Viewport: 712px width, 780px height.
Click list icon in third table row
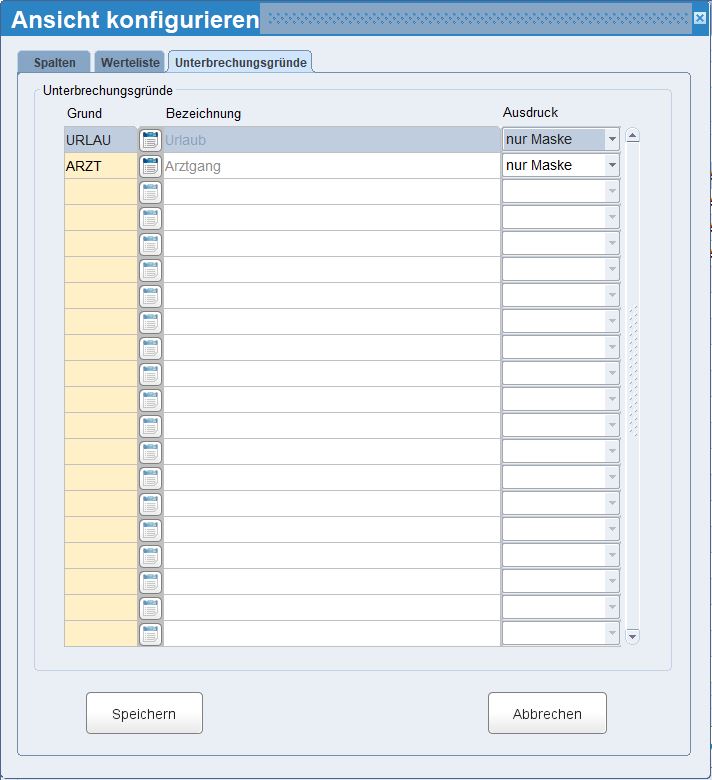coord(150,192)
